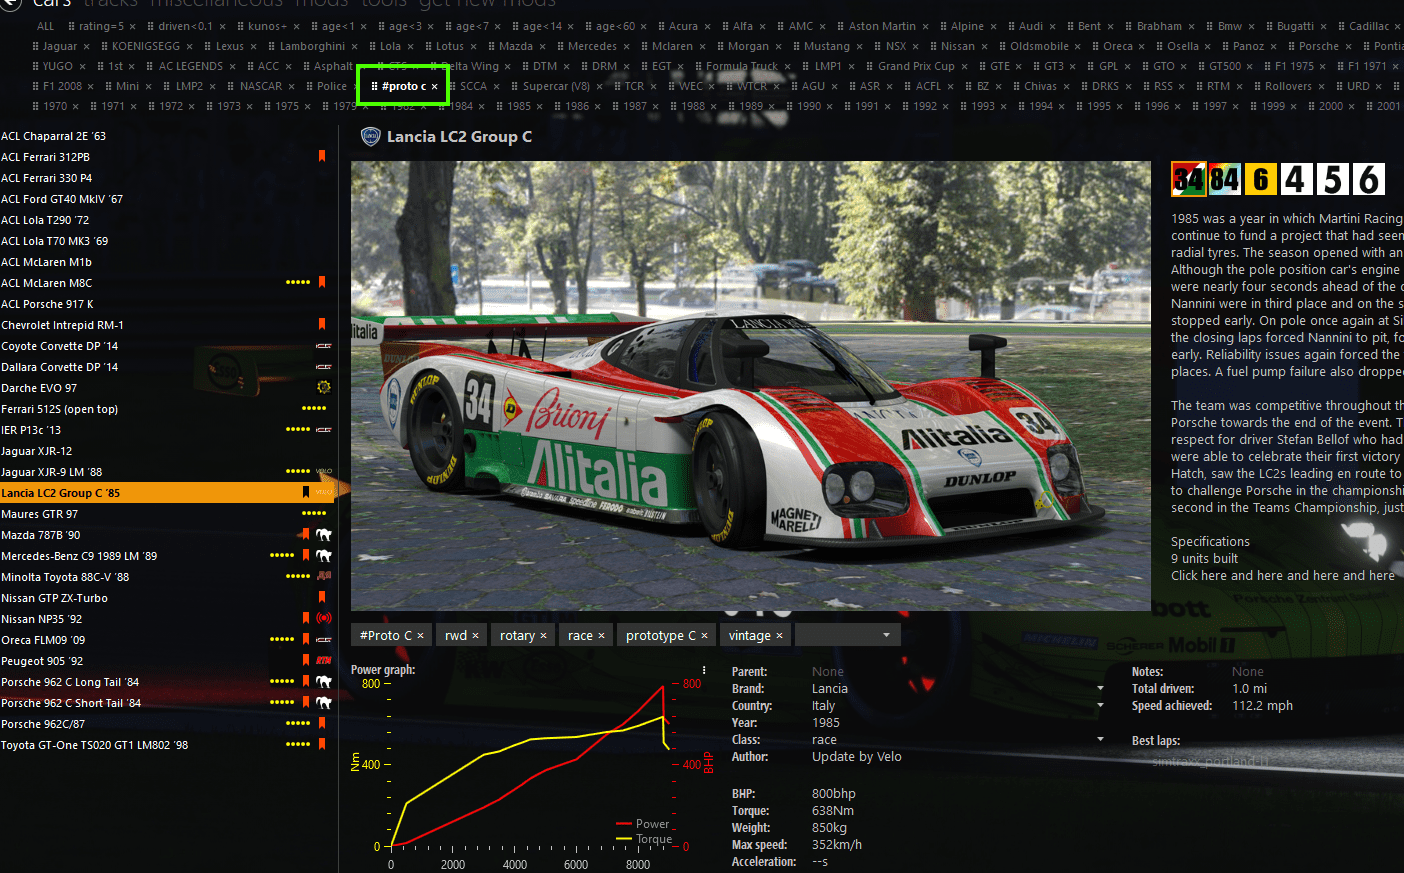Remove the vintage tag from the car
1404x873 pixels.
coord(779,636)
